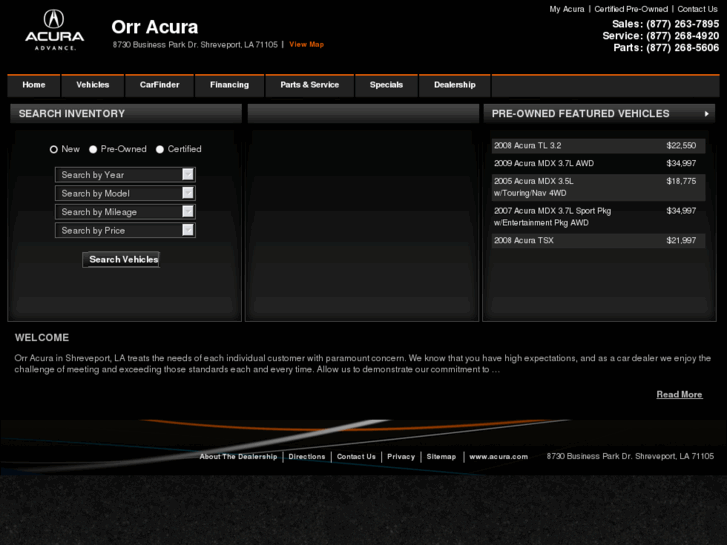Select the New radio button
Screen dimensions: 727x545
(54, 149)
